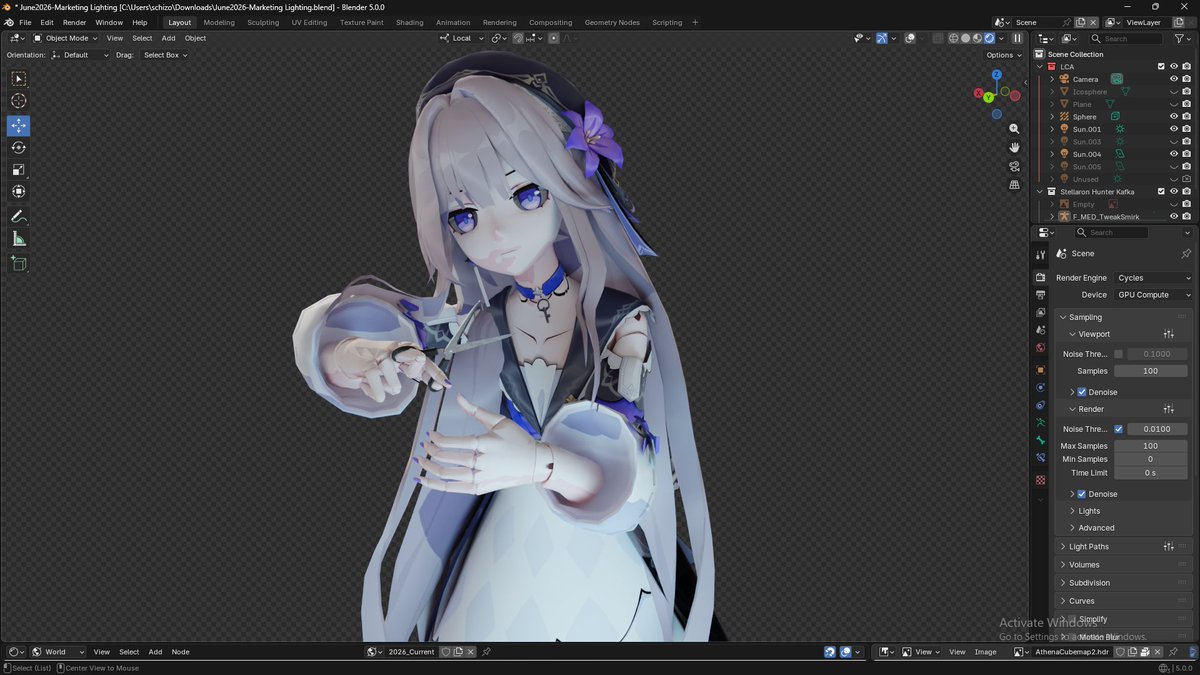Open the Render Engine dropdown

(x=1154, y=278)
